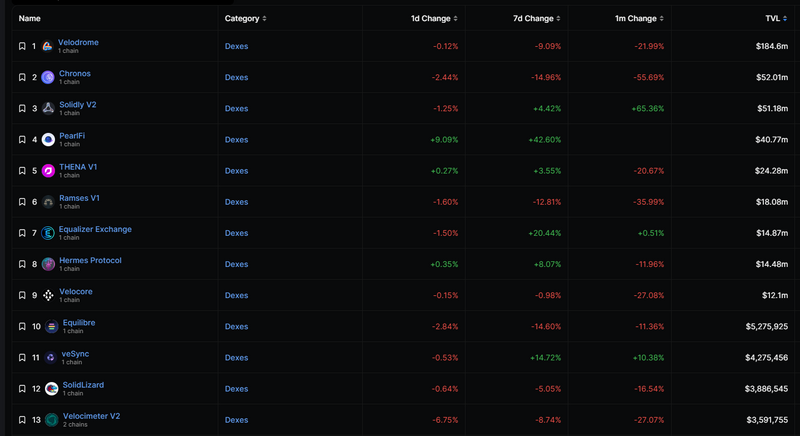Click Dexes category in SolidLizard row
The image size is (800, 436).
click(x=236, y=389)
